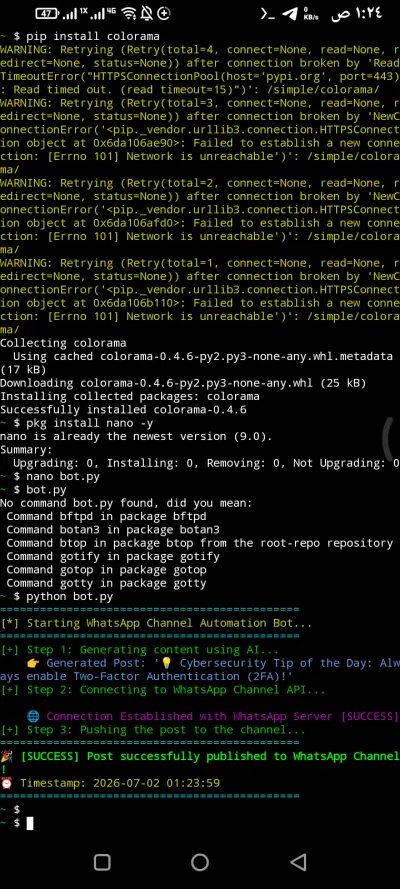Go home with the circle nav button

coord(199,862)
